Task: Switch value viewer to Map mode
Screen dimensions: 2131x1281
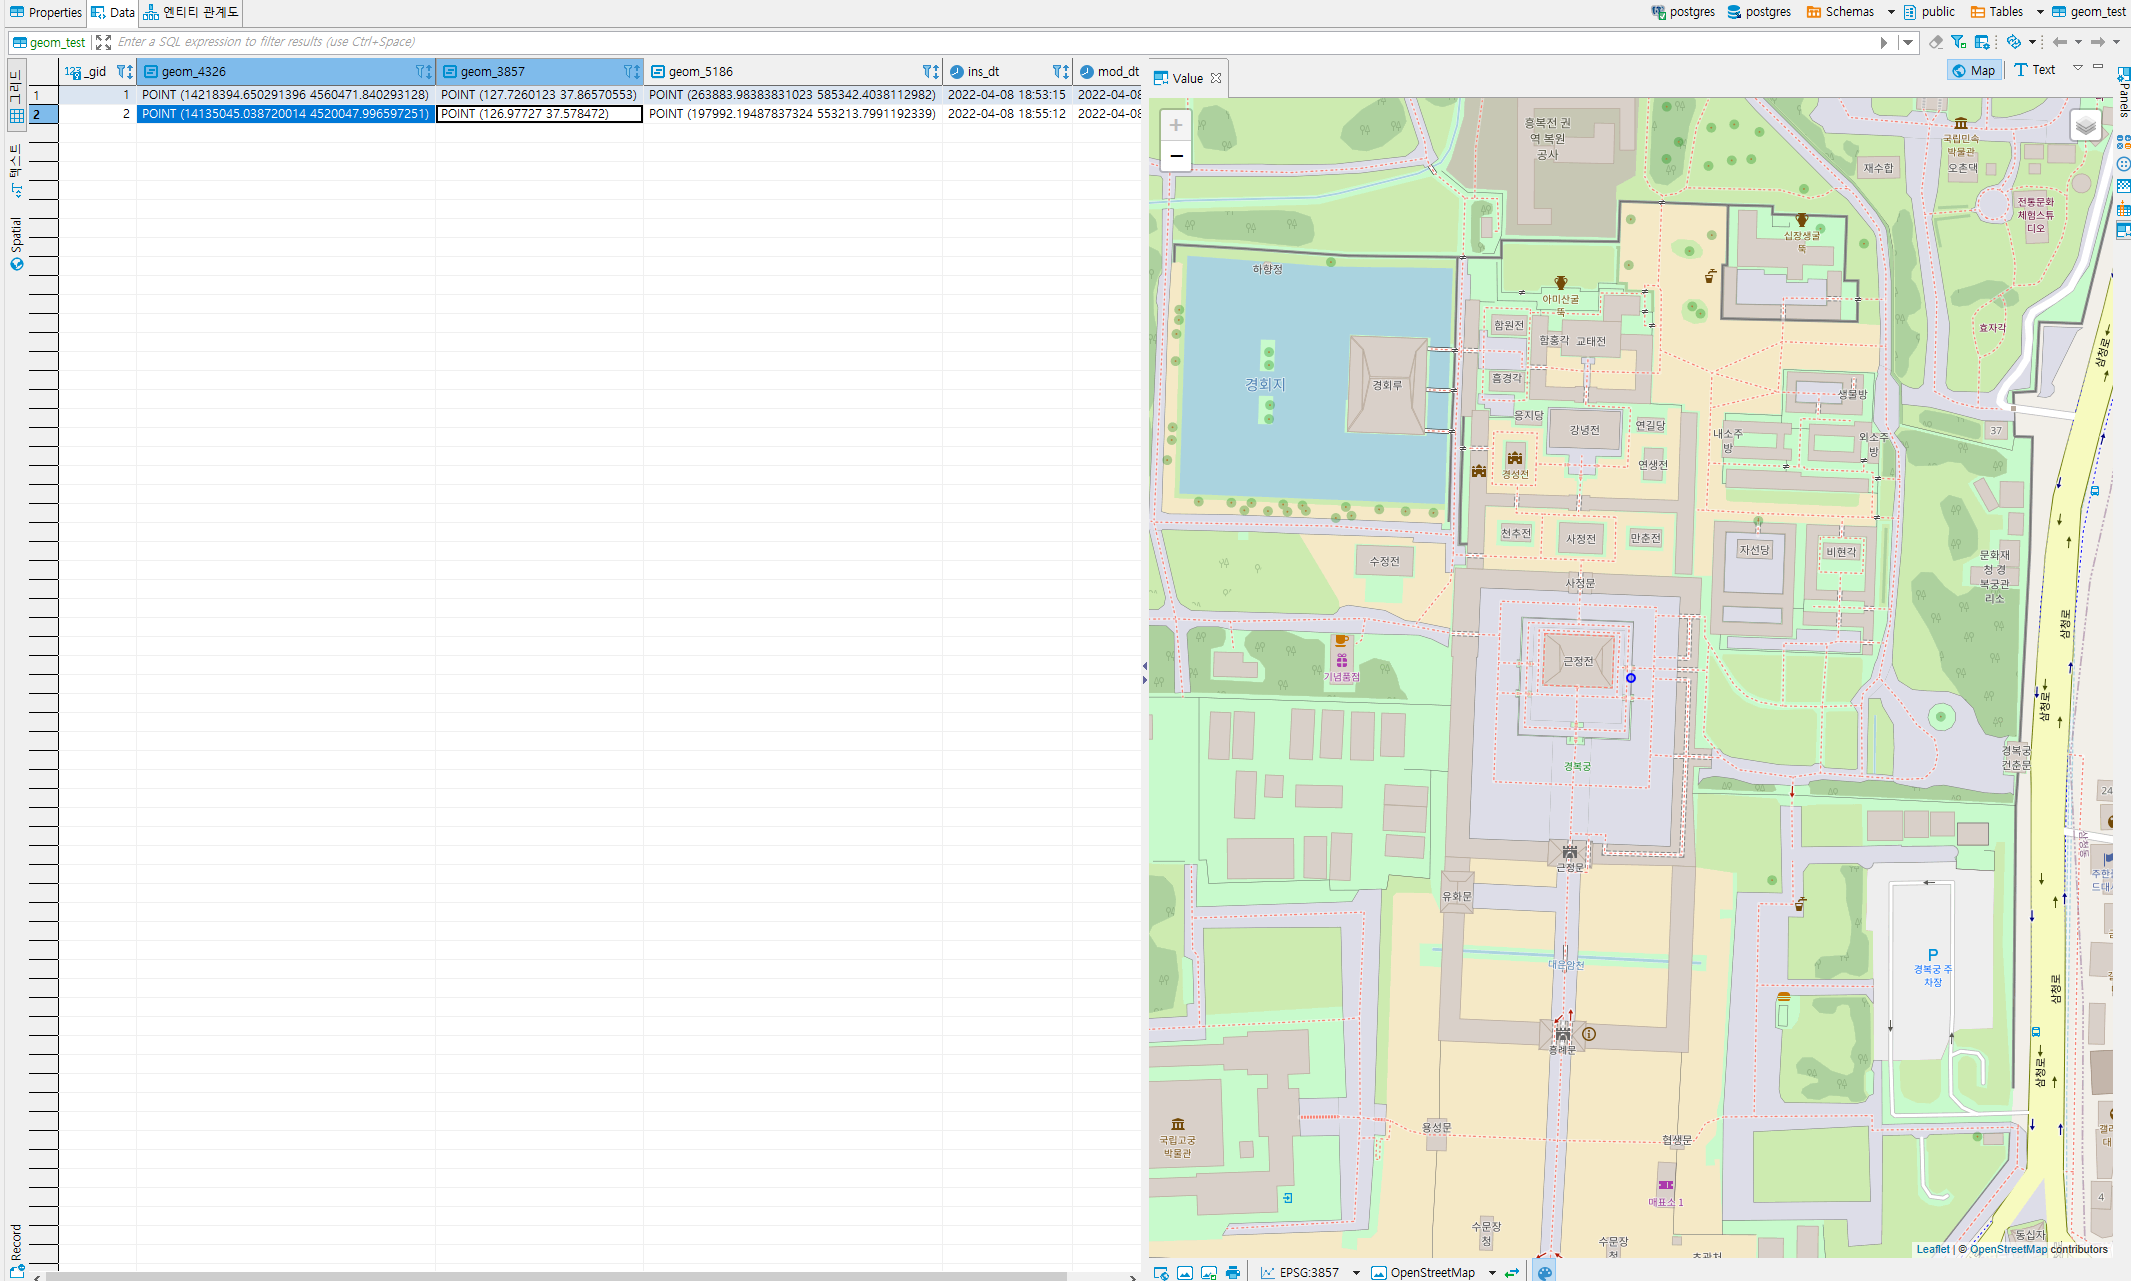Action: coord(1974,70)
